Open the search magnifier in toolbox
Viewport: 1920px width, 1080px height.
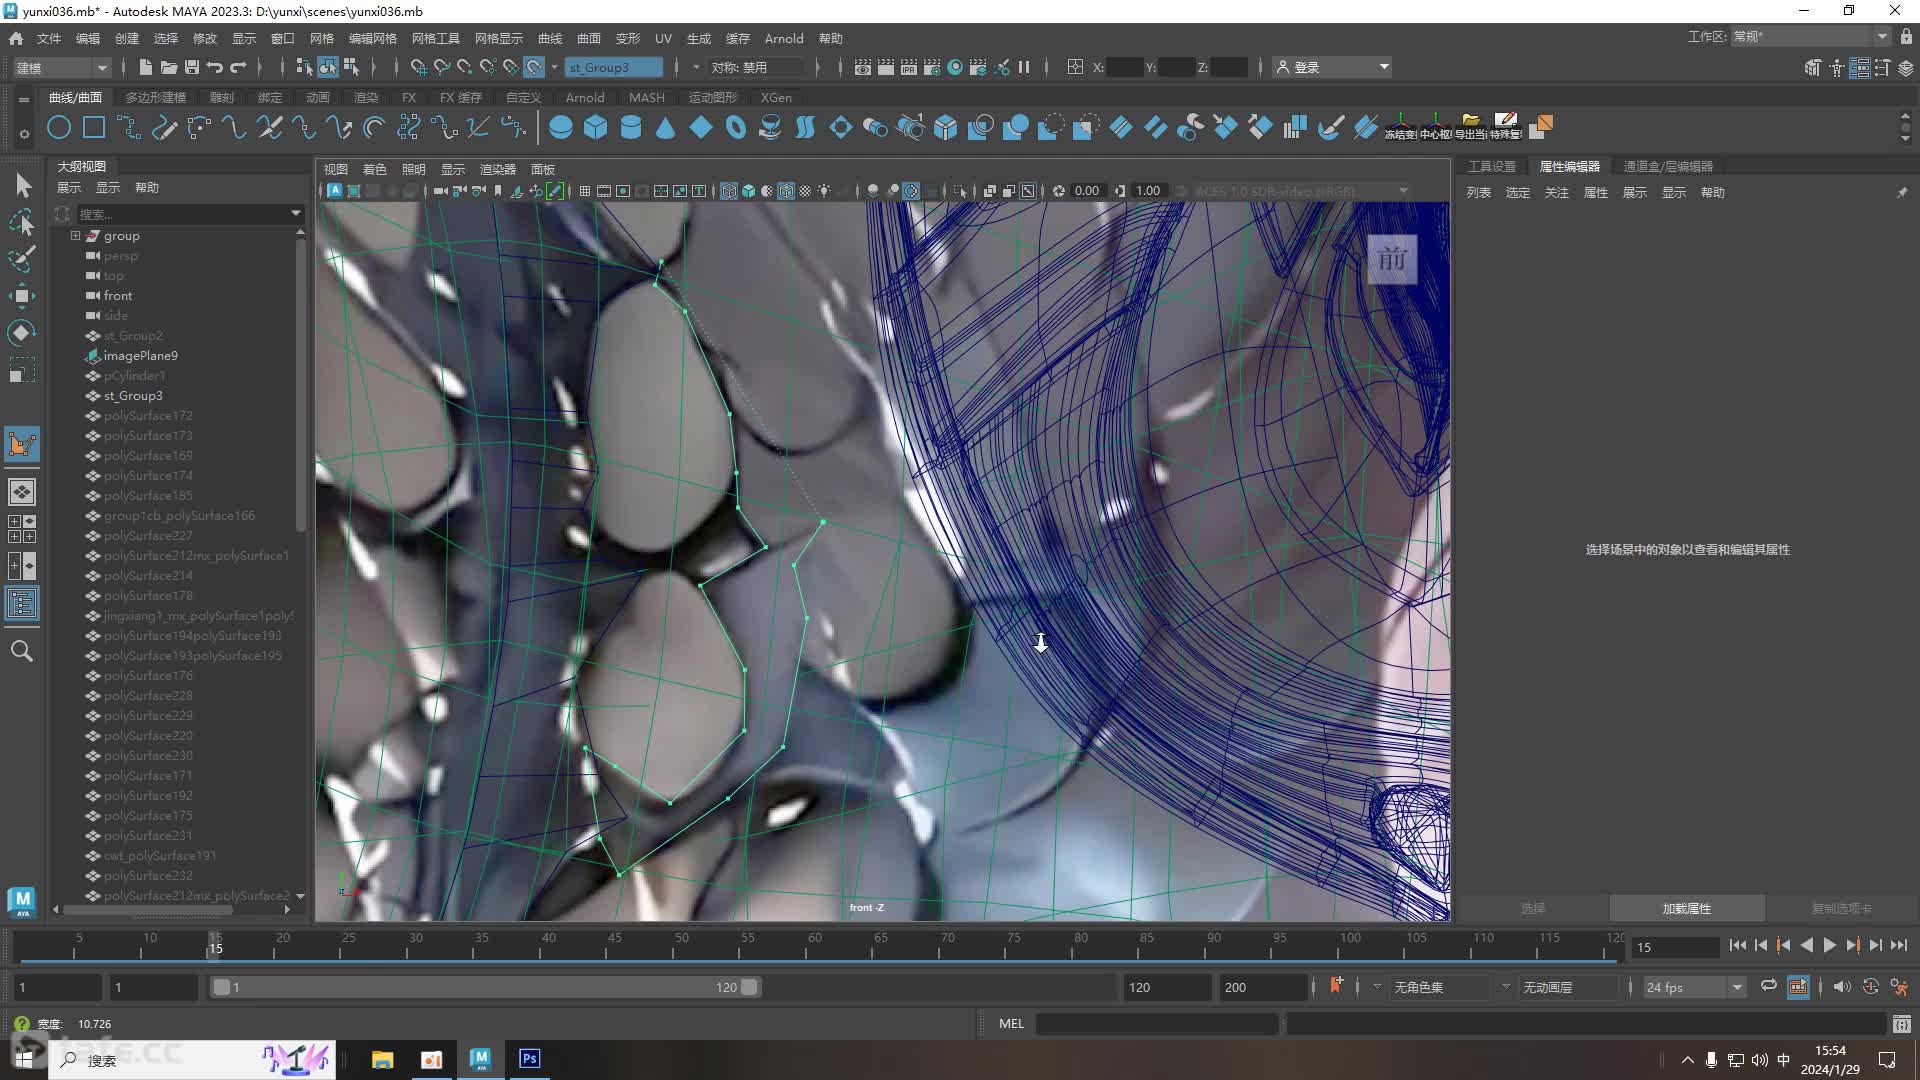coord(22,651)
